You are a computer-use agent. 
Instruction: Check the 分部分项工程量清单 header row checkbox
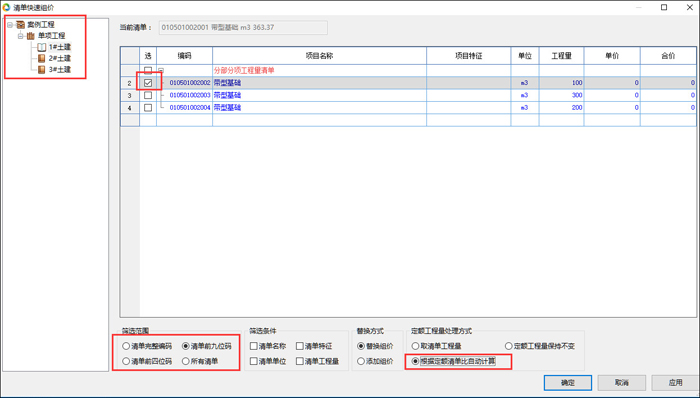(x=148, y=70)
